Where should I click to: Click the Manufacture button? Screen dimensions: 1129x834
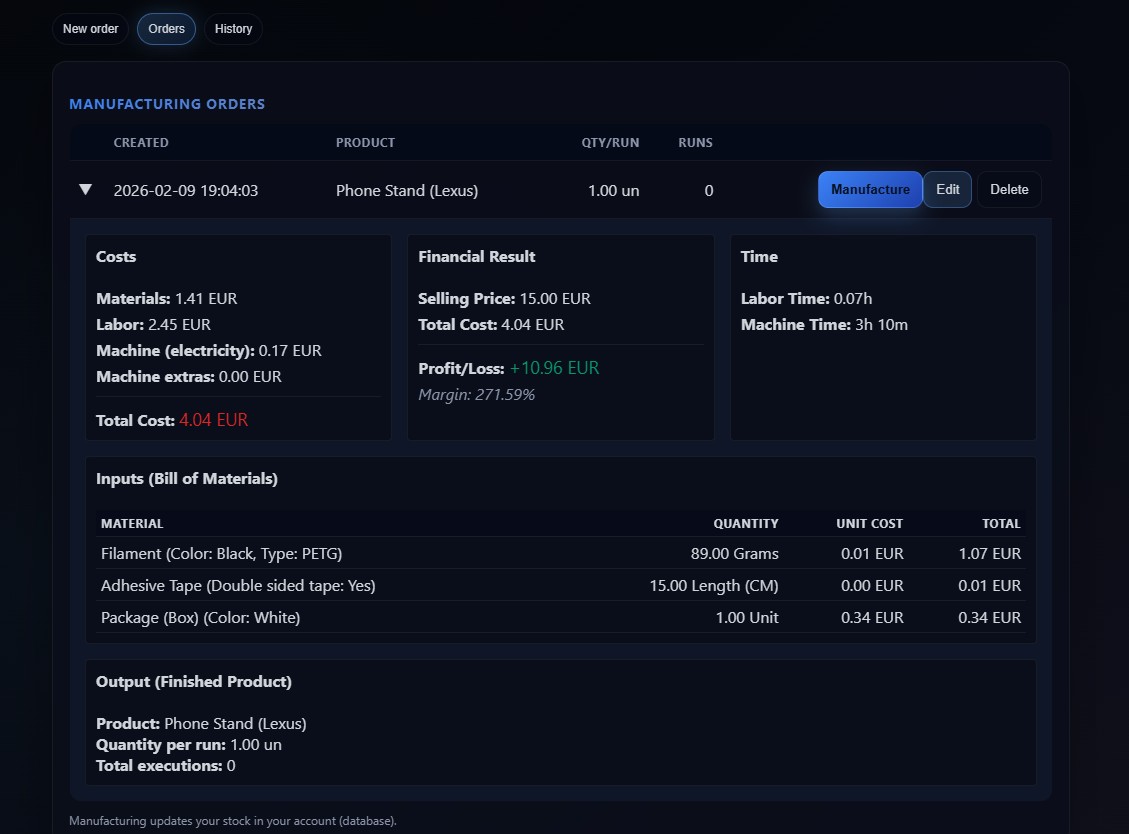click(870, 190)
